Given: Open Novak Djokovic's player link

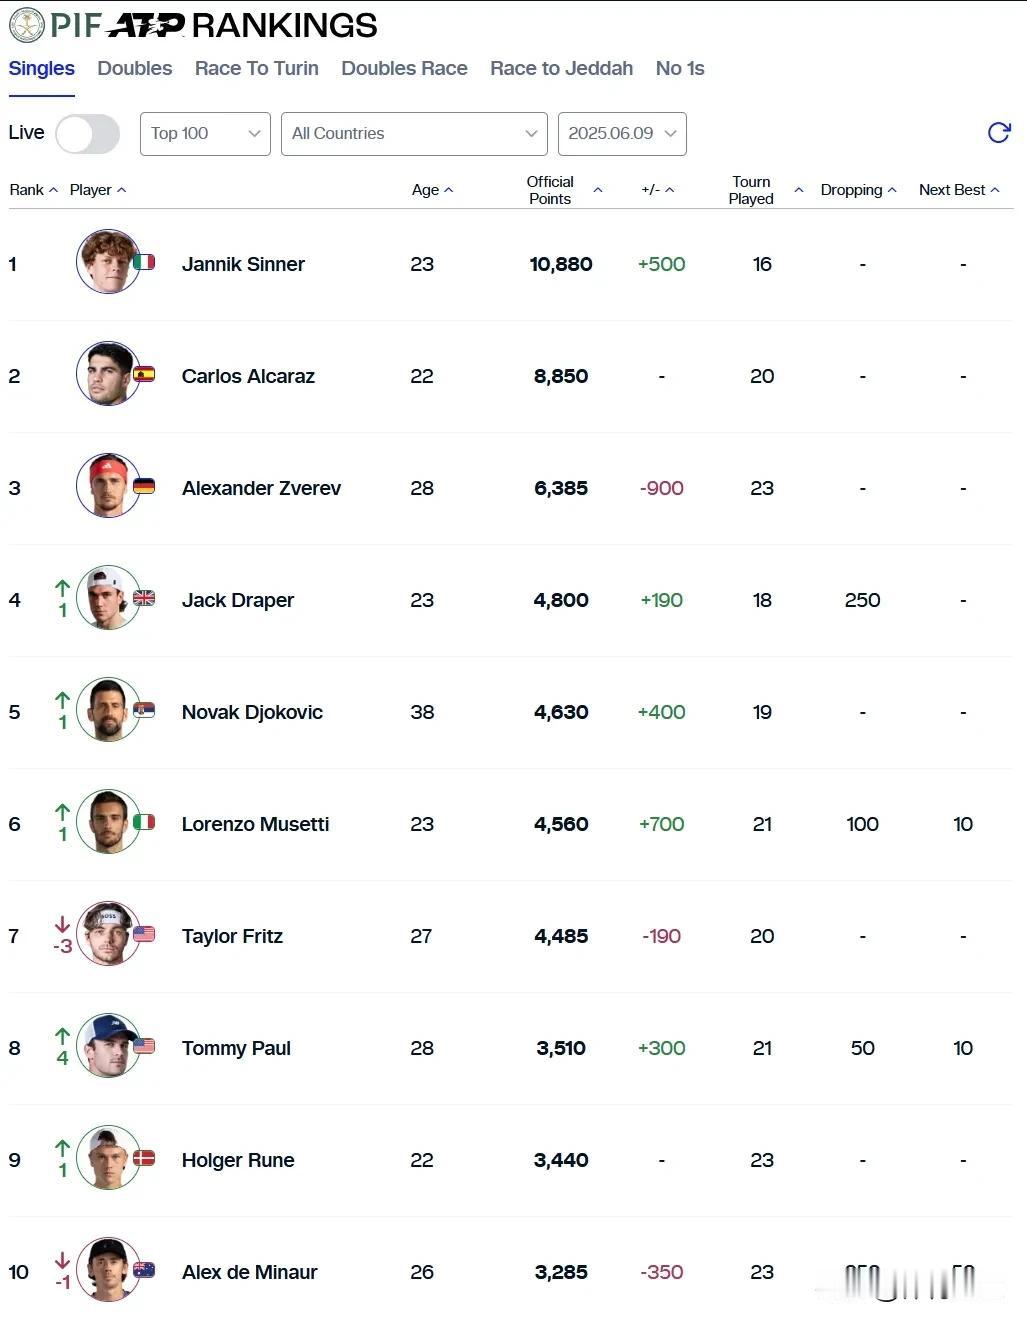Looking at the screenshot, I should [252, 712].
